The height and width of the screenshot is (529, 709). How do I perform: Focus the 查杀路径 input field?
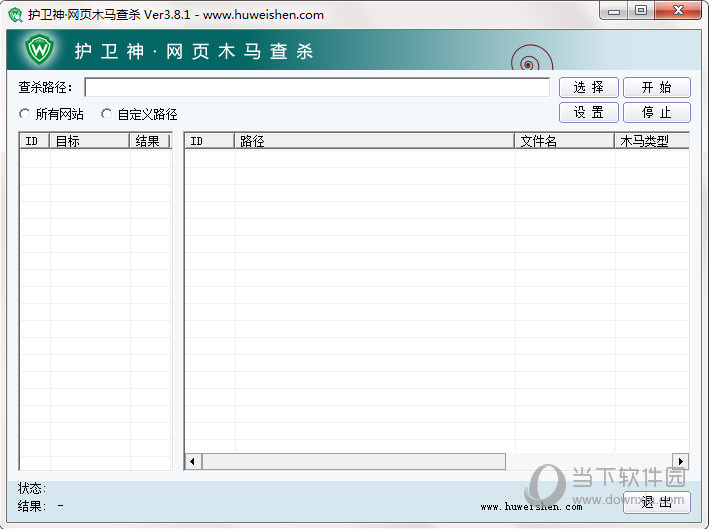317,87
